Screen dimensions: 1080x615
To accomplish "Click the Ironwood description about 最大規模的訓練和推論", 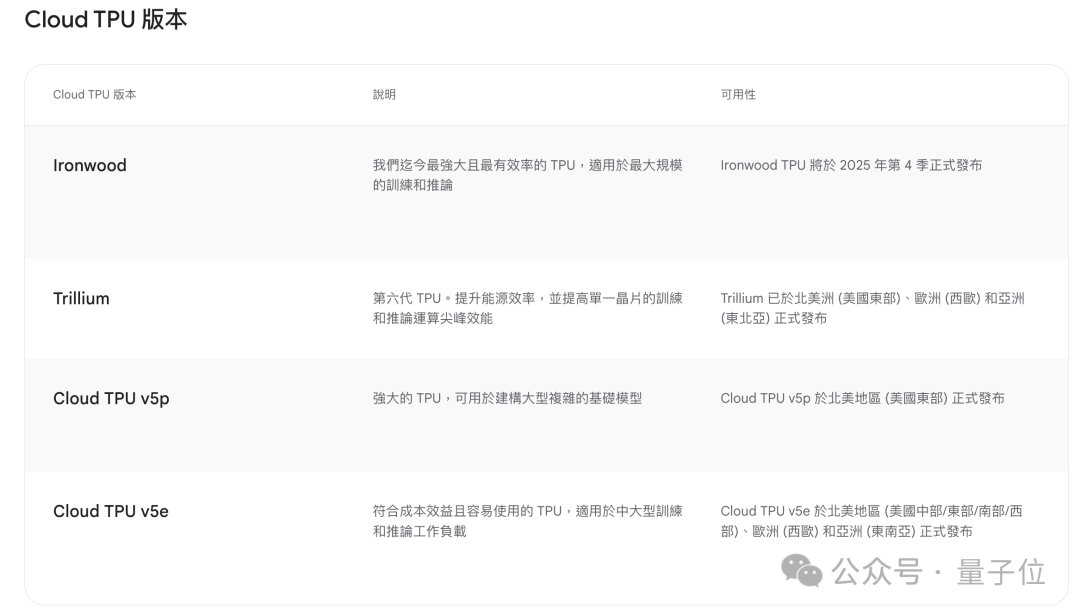I will point(527,175).
